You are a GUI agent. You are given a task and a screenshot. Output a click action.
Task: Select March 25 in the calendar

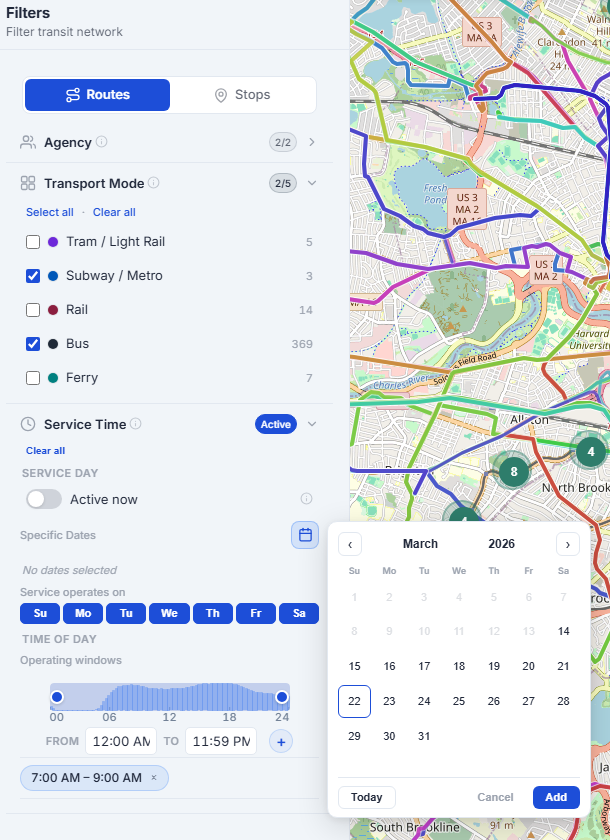[x=459, y=701]
